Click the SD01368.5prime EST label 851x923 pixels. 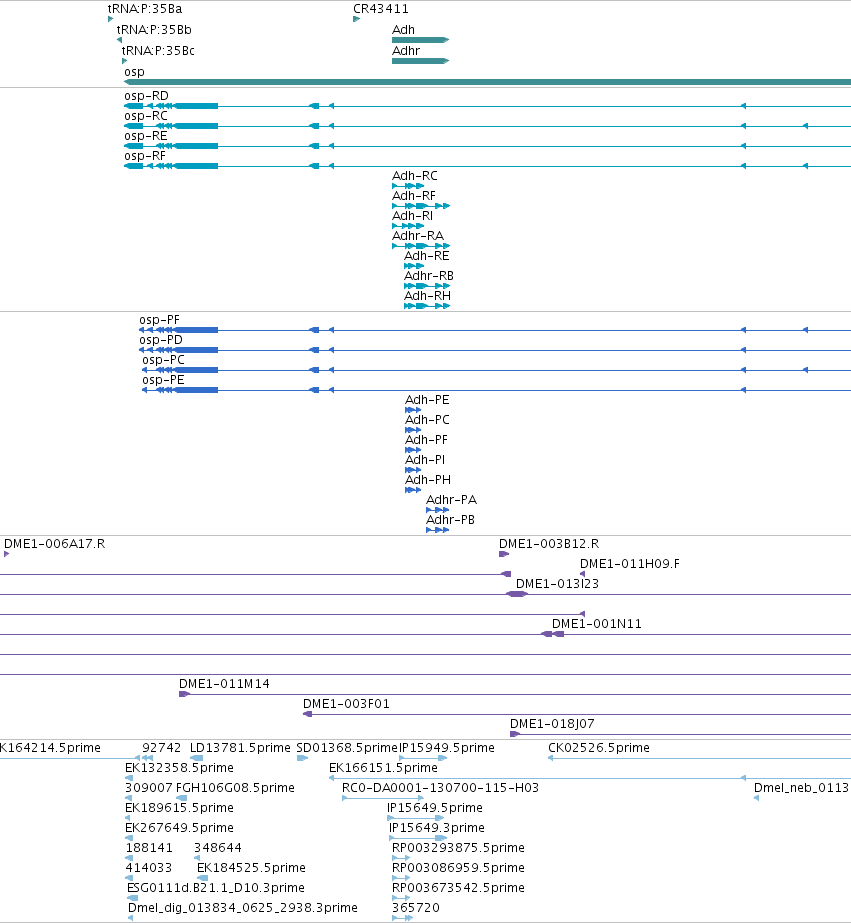click(x=347, y=748)
